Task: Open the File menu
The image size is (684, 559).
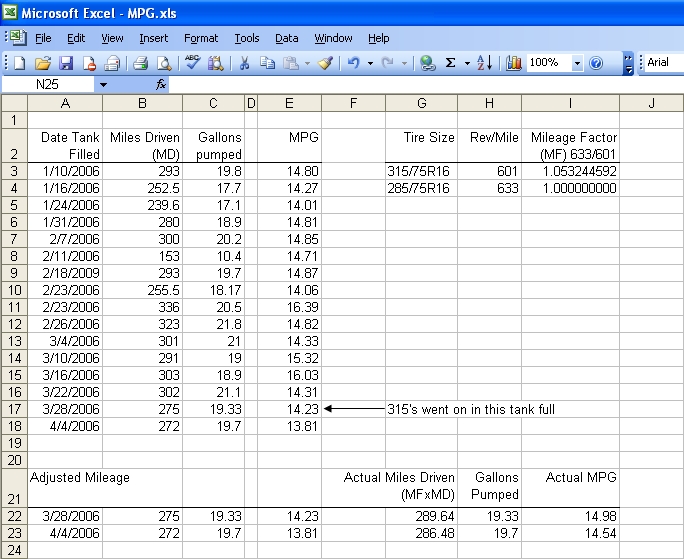Action: pyautogui.click(x=43, y=38)
